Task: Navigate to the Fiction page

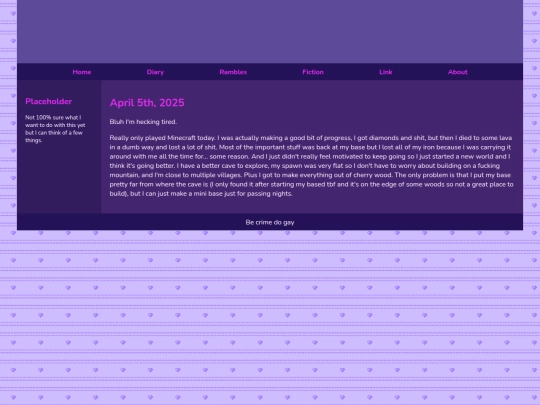Action: pyautogui.click(x=313, y=72)
